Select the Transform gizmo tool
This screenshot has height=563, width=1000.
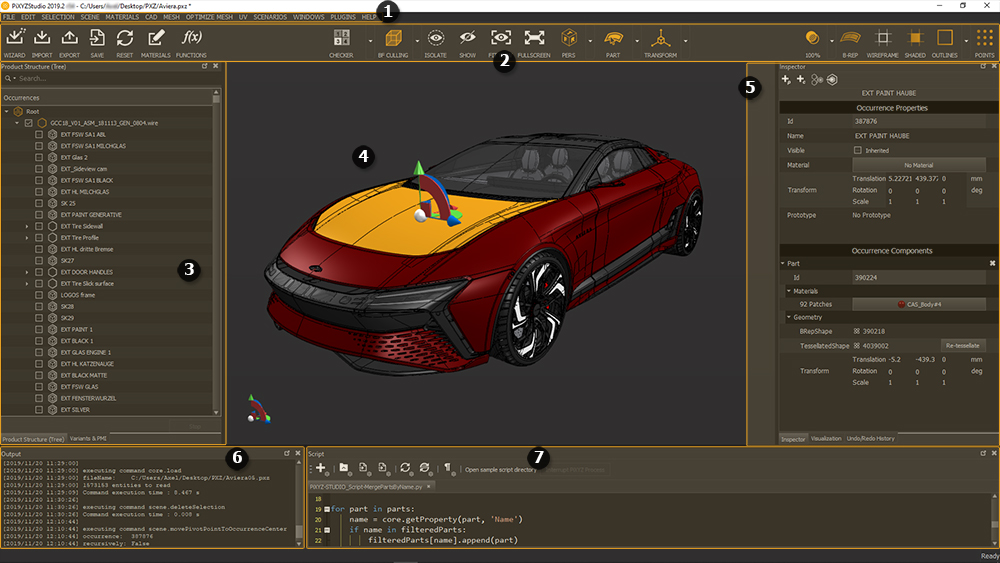click(660, 39)
